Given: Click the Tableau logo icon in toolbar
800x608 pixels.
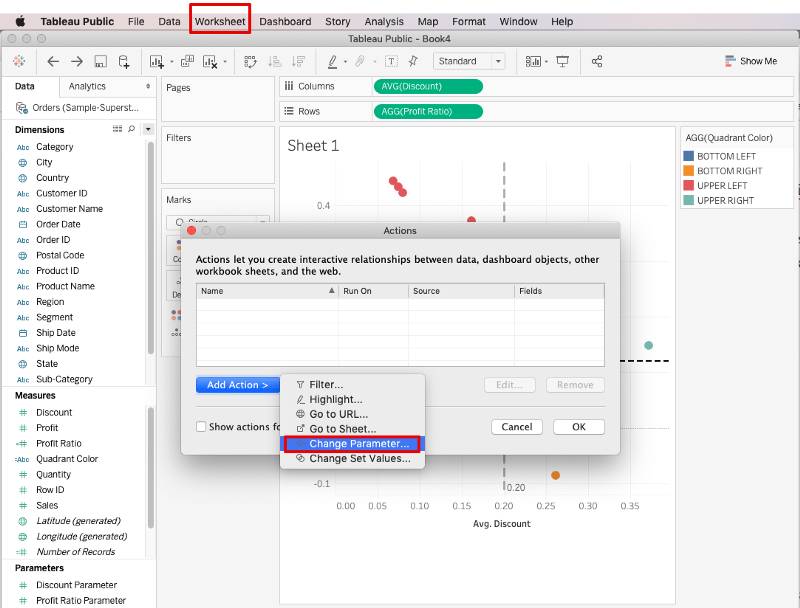Looking at the screenshot, I should (19, 61).
